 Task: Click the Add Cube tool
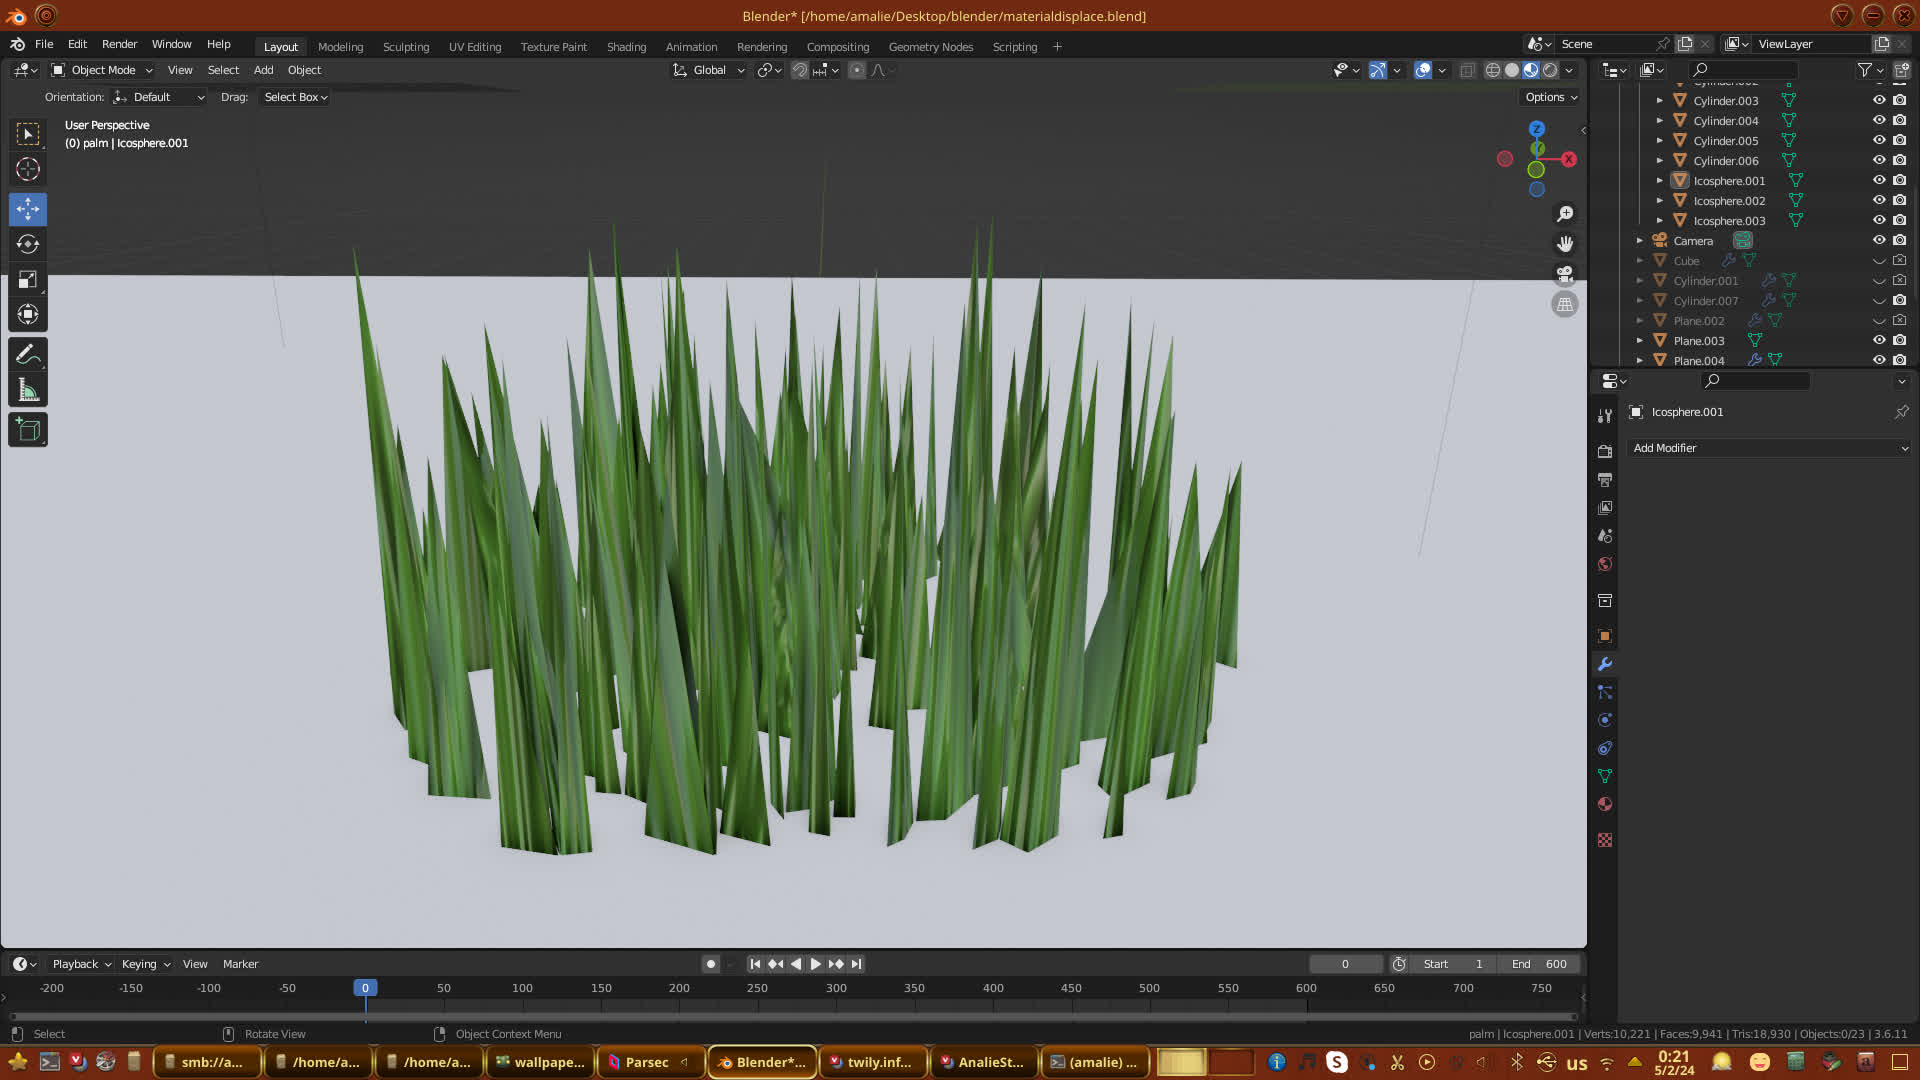pos(28,430)
